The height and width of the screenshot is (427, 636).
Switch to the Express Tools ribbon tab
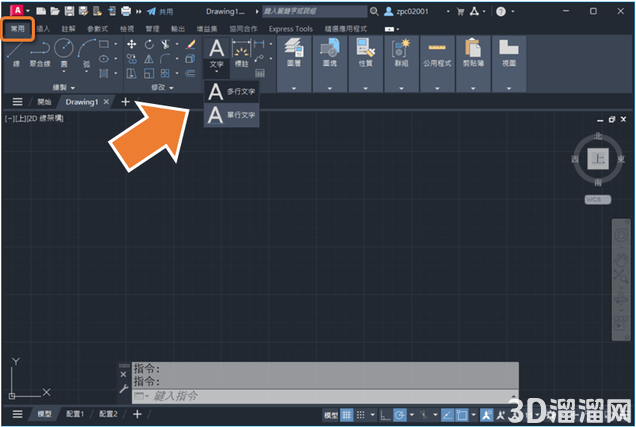click(x=290, y=29)
